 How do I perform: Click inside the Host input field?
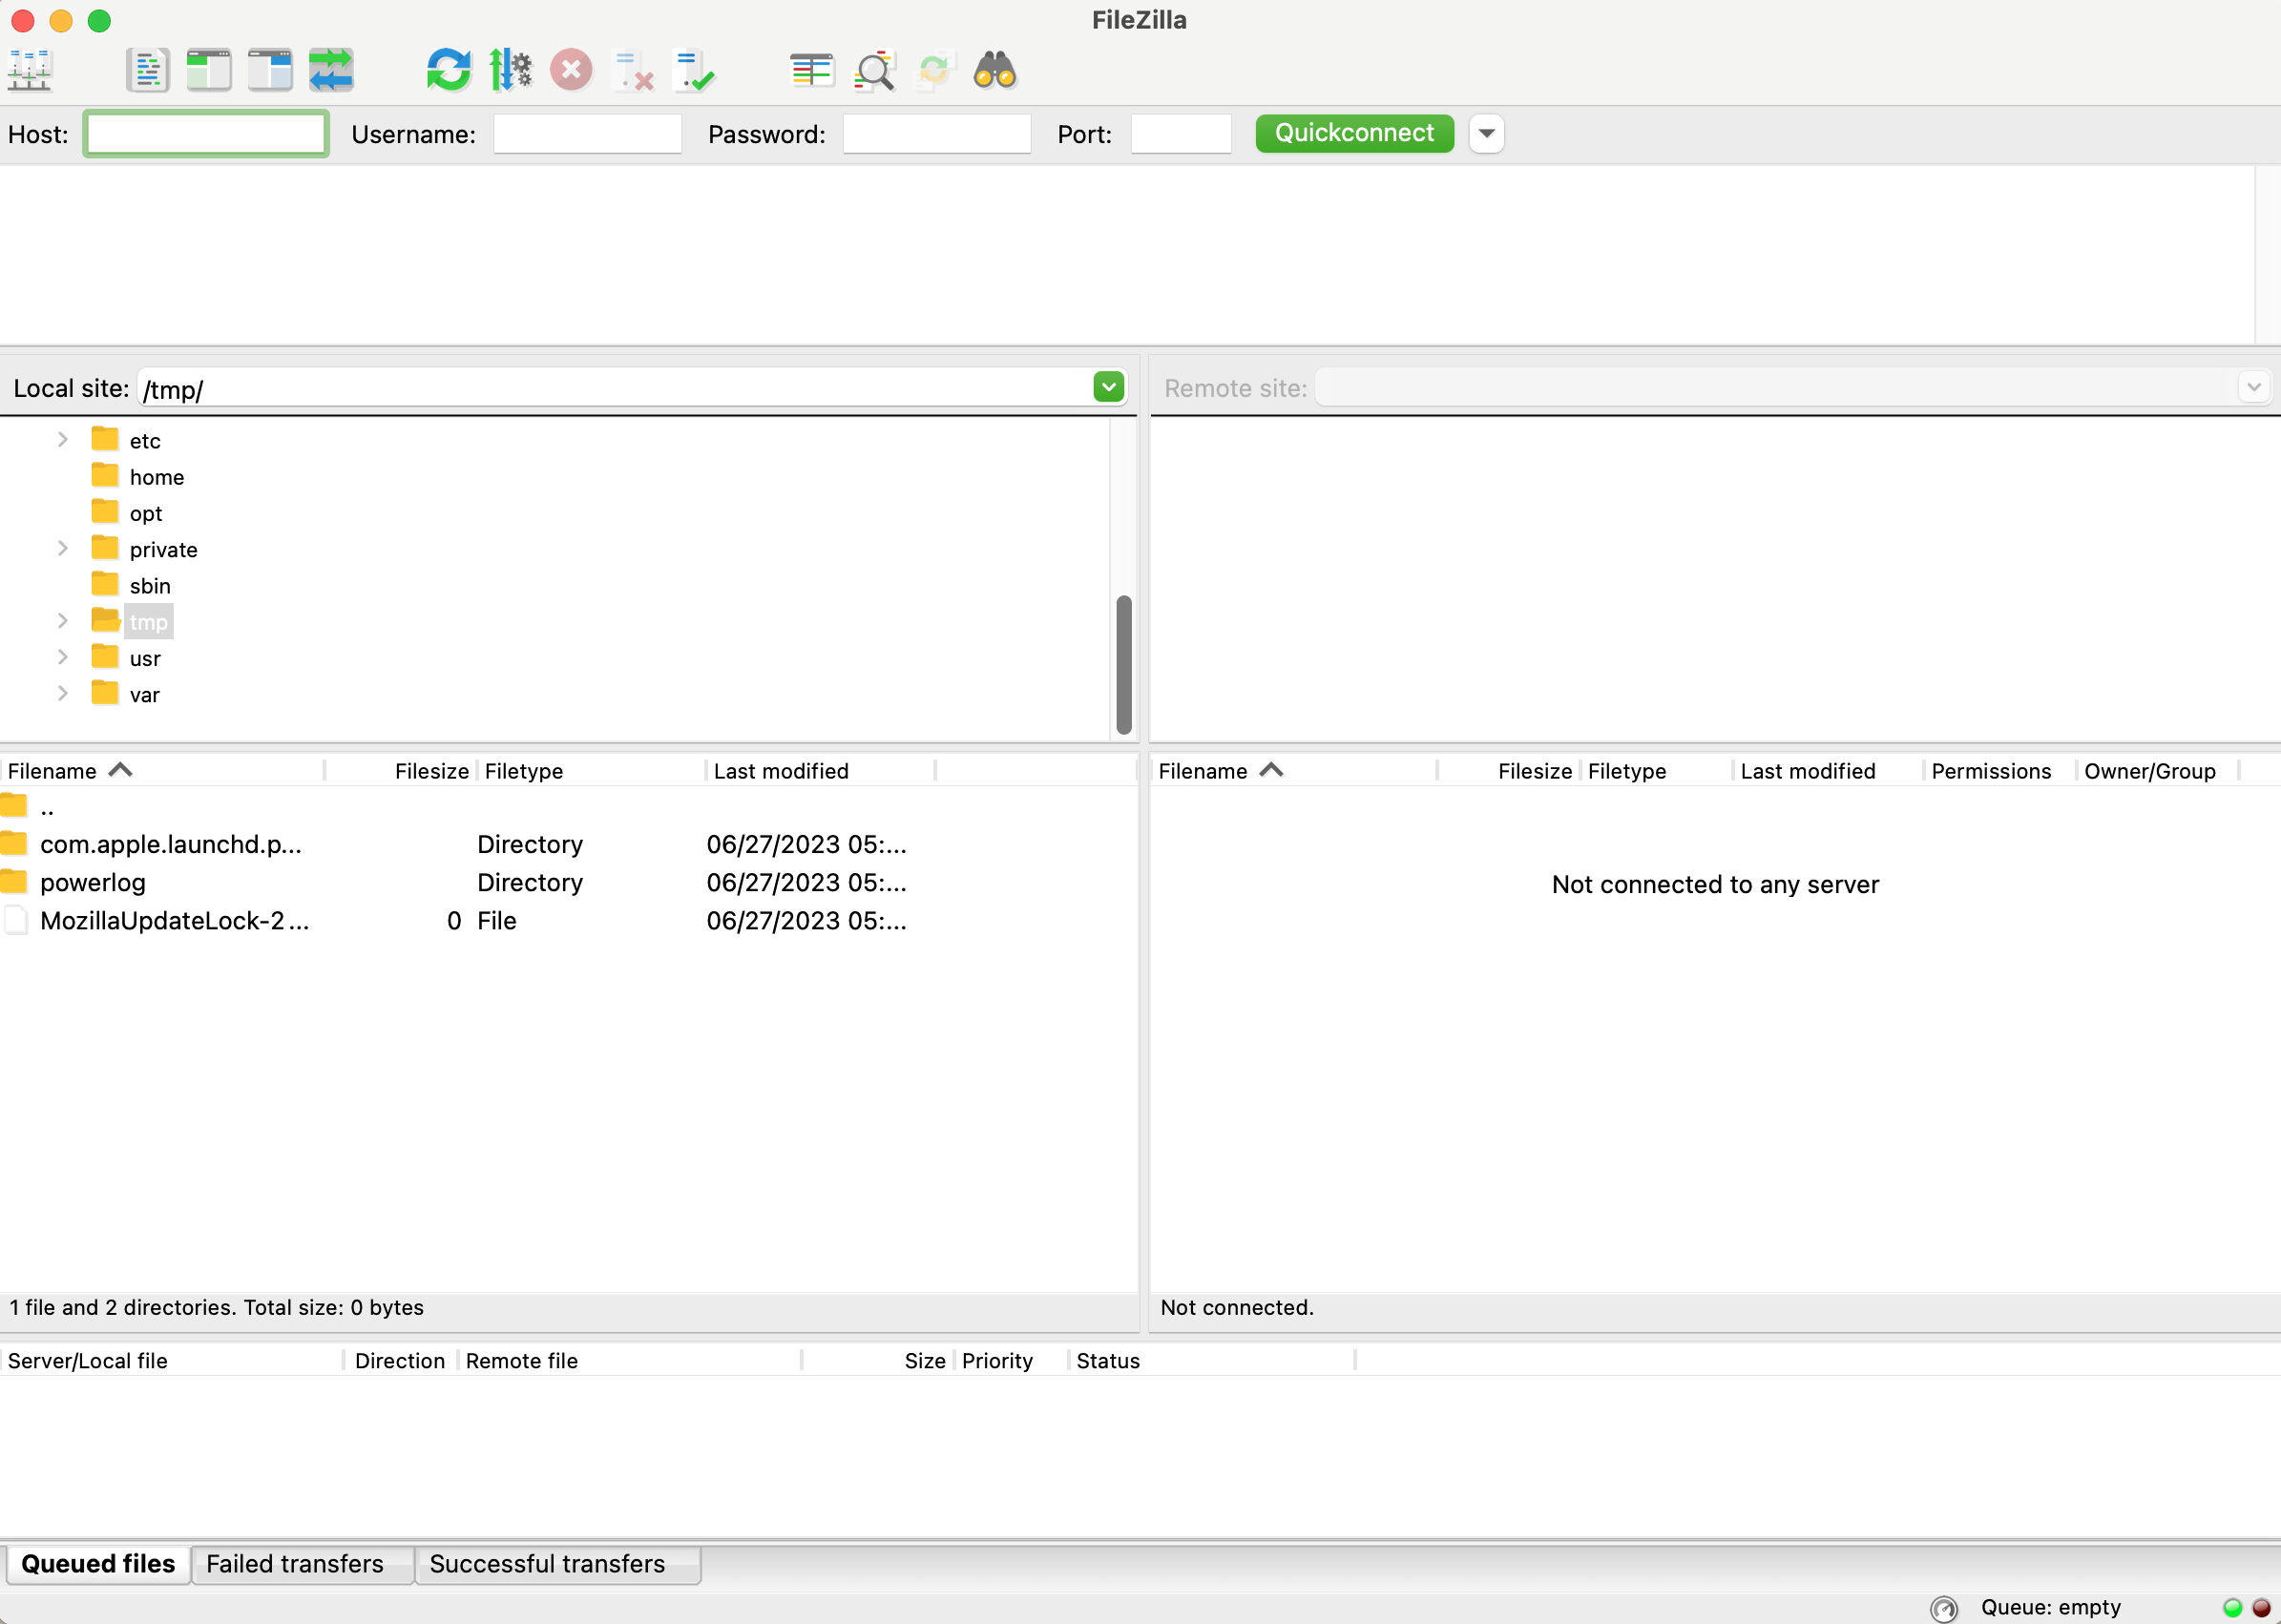coord(205,133)
